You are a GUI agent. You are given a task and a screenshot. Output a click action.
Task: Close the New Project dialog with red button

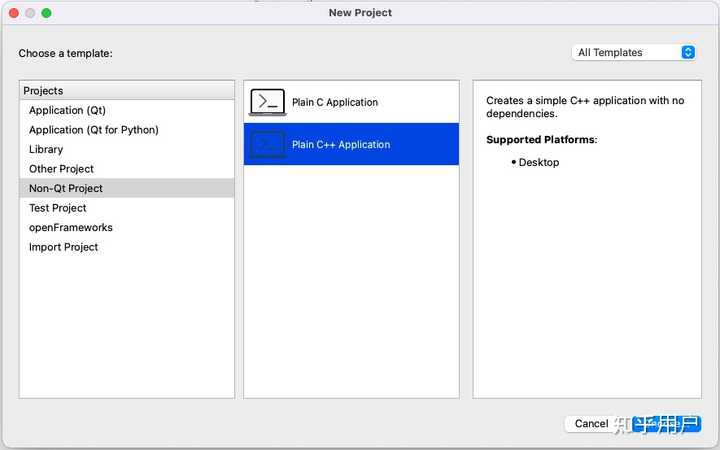pos(14,13)
